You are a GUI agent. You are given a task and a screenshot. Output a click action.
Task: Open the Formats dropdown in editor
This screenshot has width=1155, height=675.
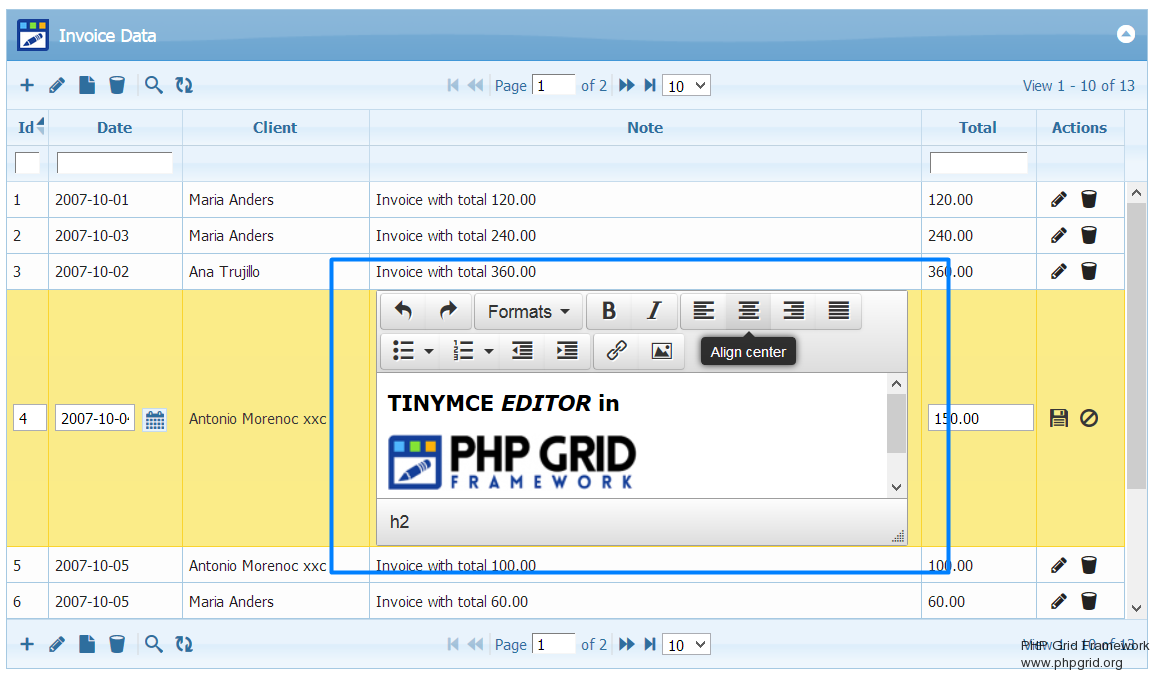point(528,311)
